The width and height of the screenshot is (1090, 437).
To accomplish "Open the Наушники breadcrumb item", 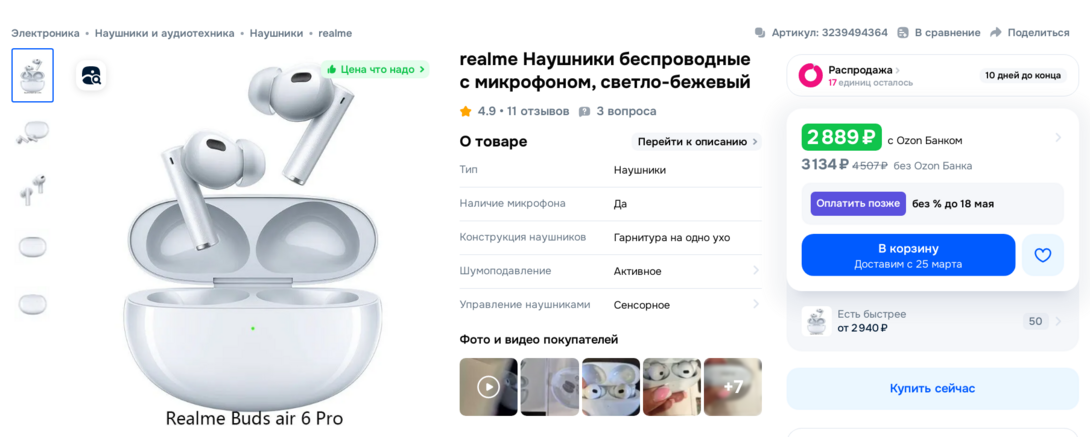I will (x=276, y=33).
